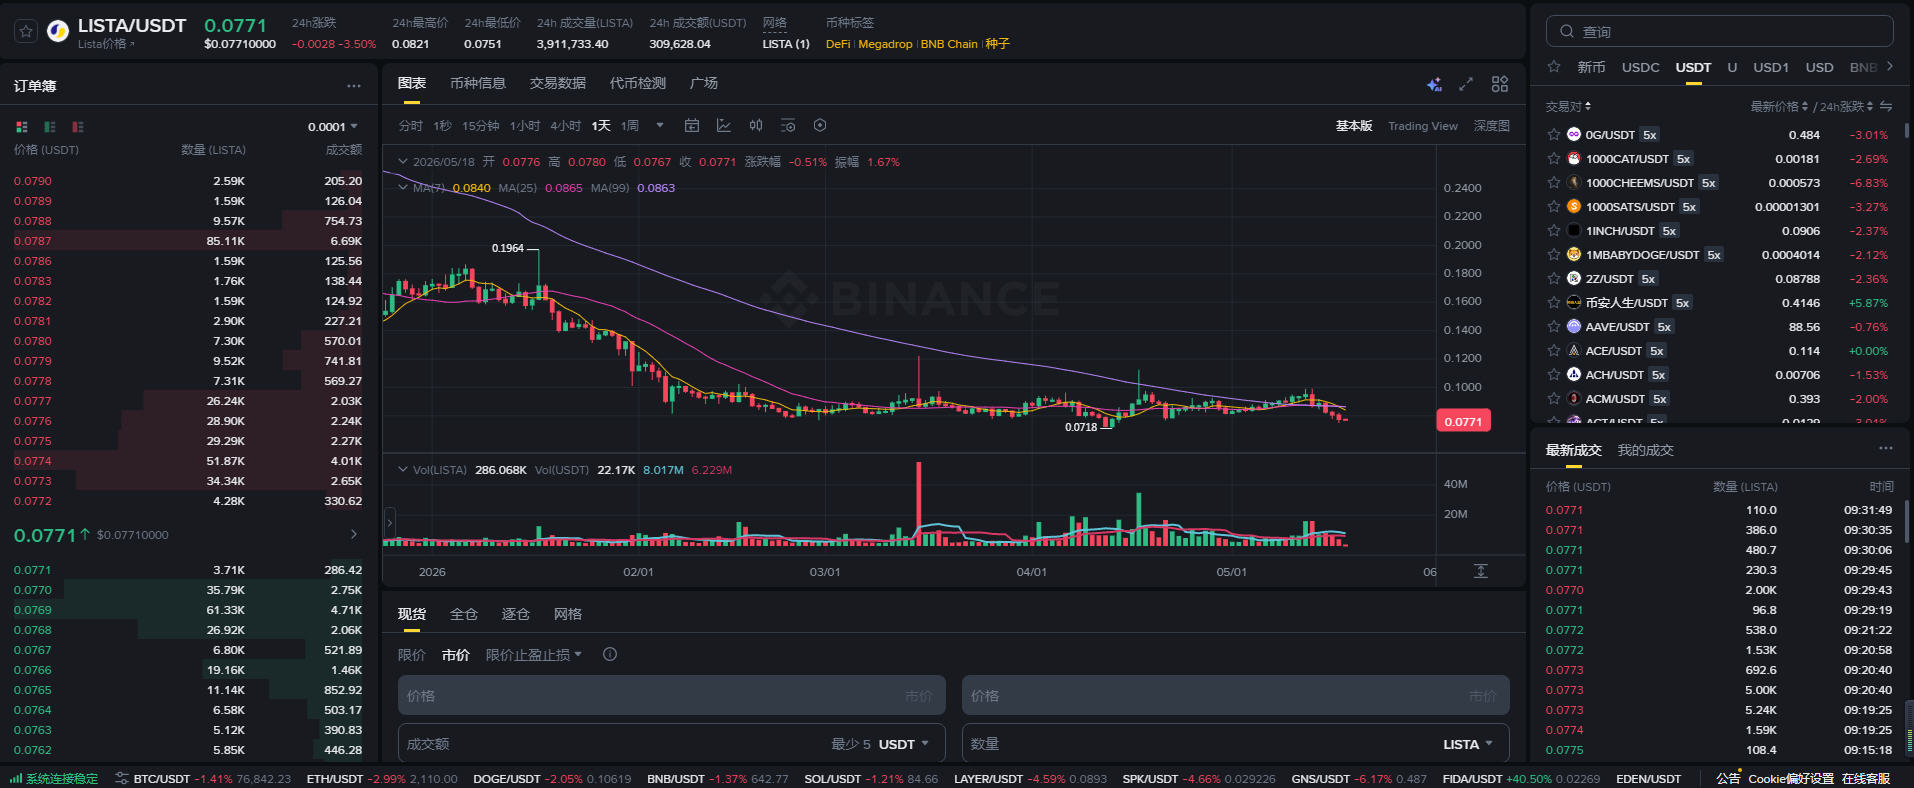Click the 成交额 amount input field
The height and width of the screenshot is (788, 1914).
[672, 744]
